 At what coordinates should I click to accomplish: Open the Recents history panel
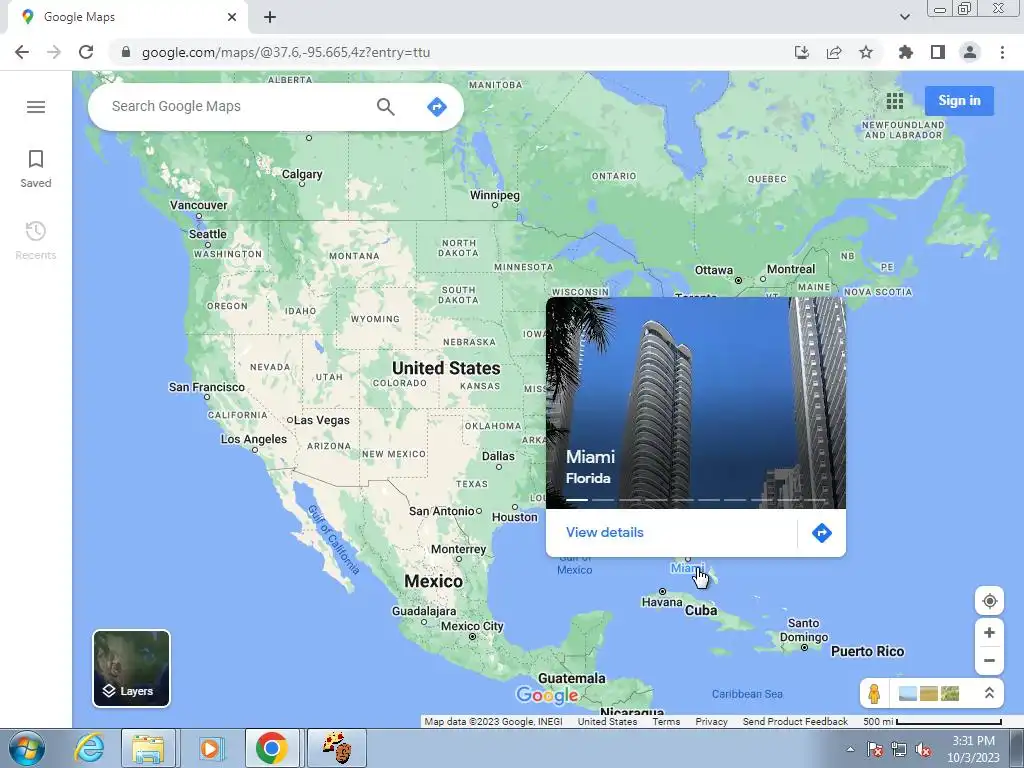pyautogui.click(x=36, y=240)
